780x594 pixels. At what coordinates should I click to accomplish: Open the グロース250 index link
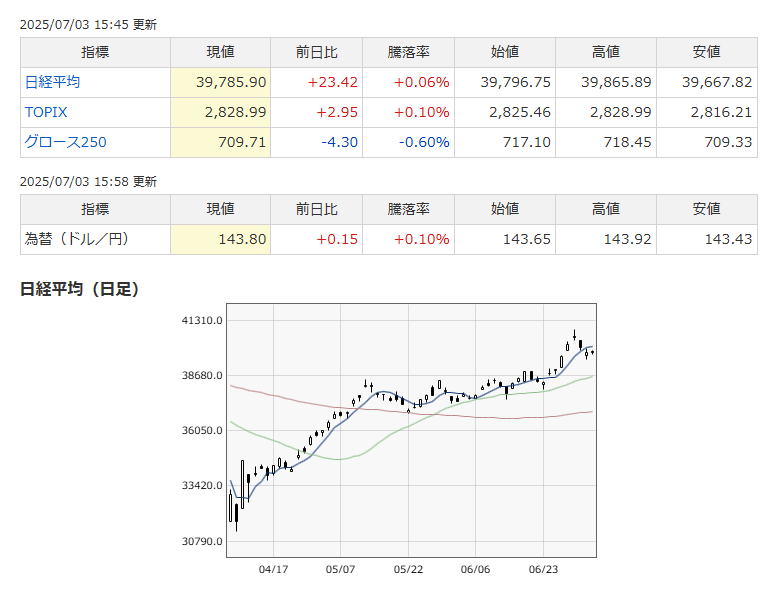point(65,142)
